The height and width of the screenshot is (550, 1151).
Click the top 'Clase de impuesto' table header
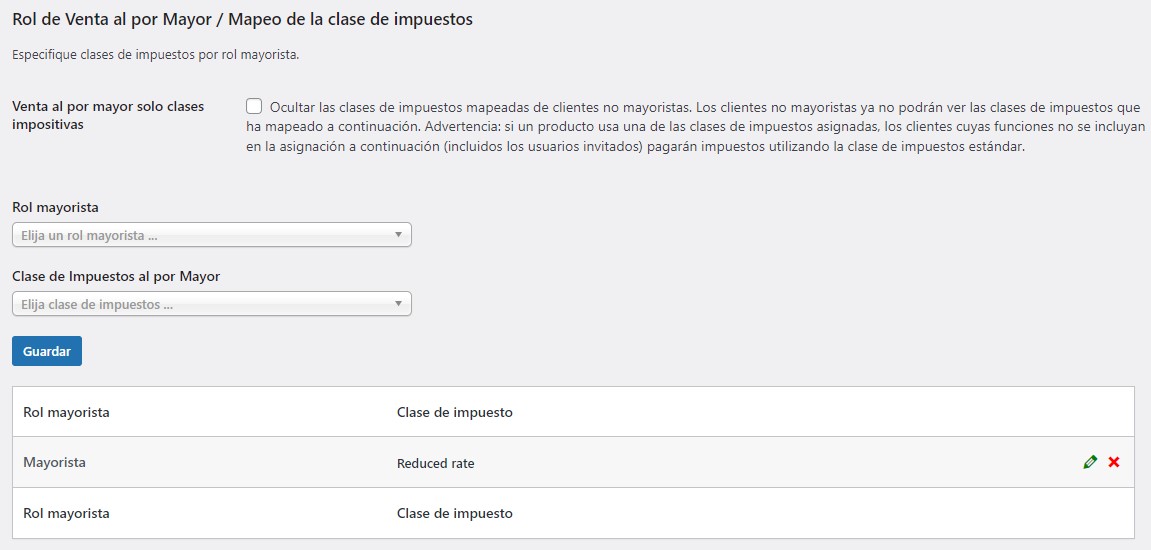(454, 412)
